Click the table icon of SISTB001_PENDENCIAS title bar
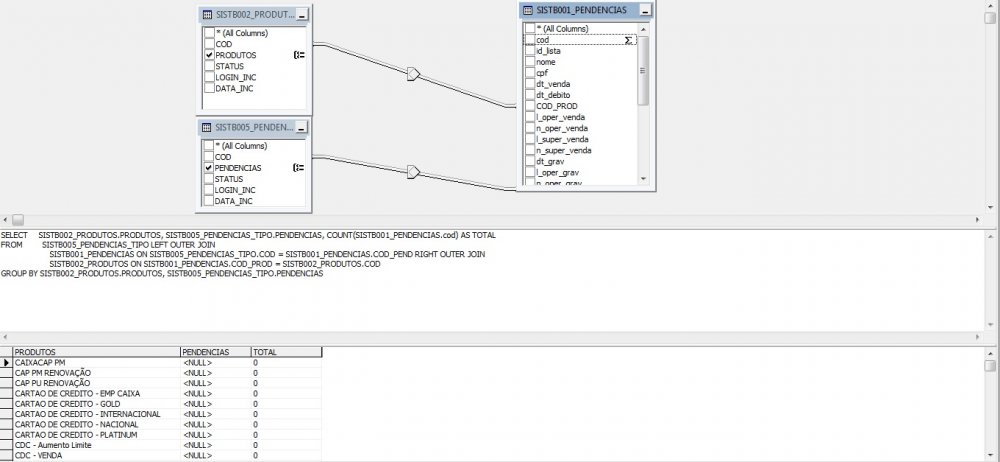The height and width of the screenshot is (462, 1000). (528, 9)
